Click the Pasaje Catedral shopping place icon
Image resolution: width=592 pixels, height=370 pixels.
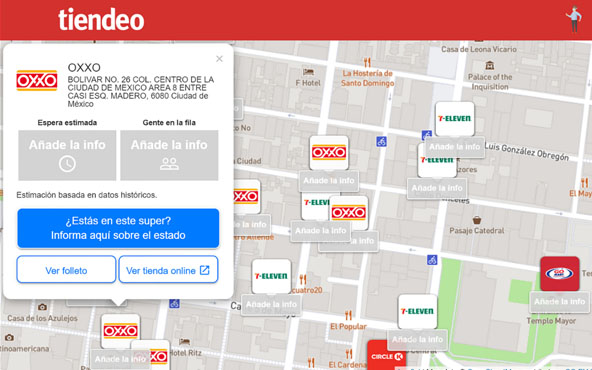(x=477, y=219)
